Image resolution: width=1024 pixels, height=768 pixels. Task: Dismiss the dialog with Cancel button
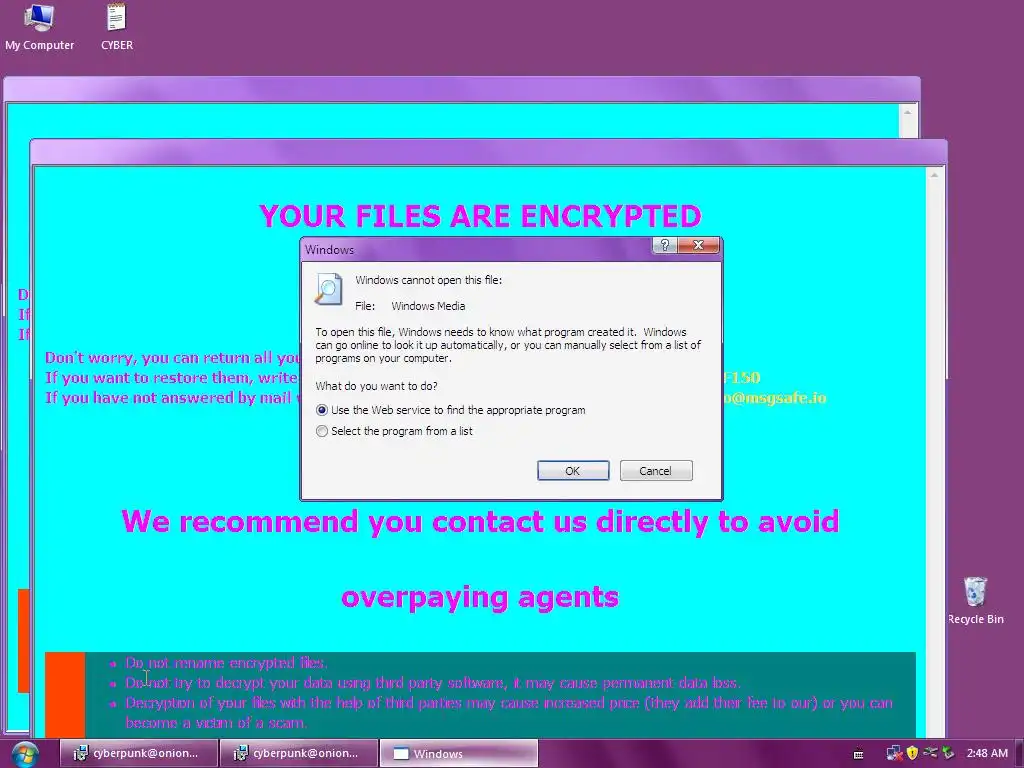pos(656,471)
